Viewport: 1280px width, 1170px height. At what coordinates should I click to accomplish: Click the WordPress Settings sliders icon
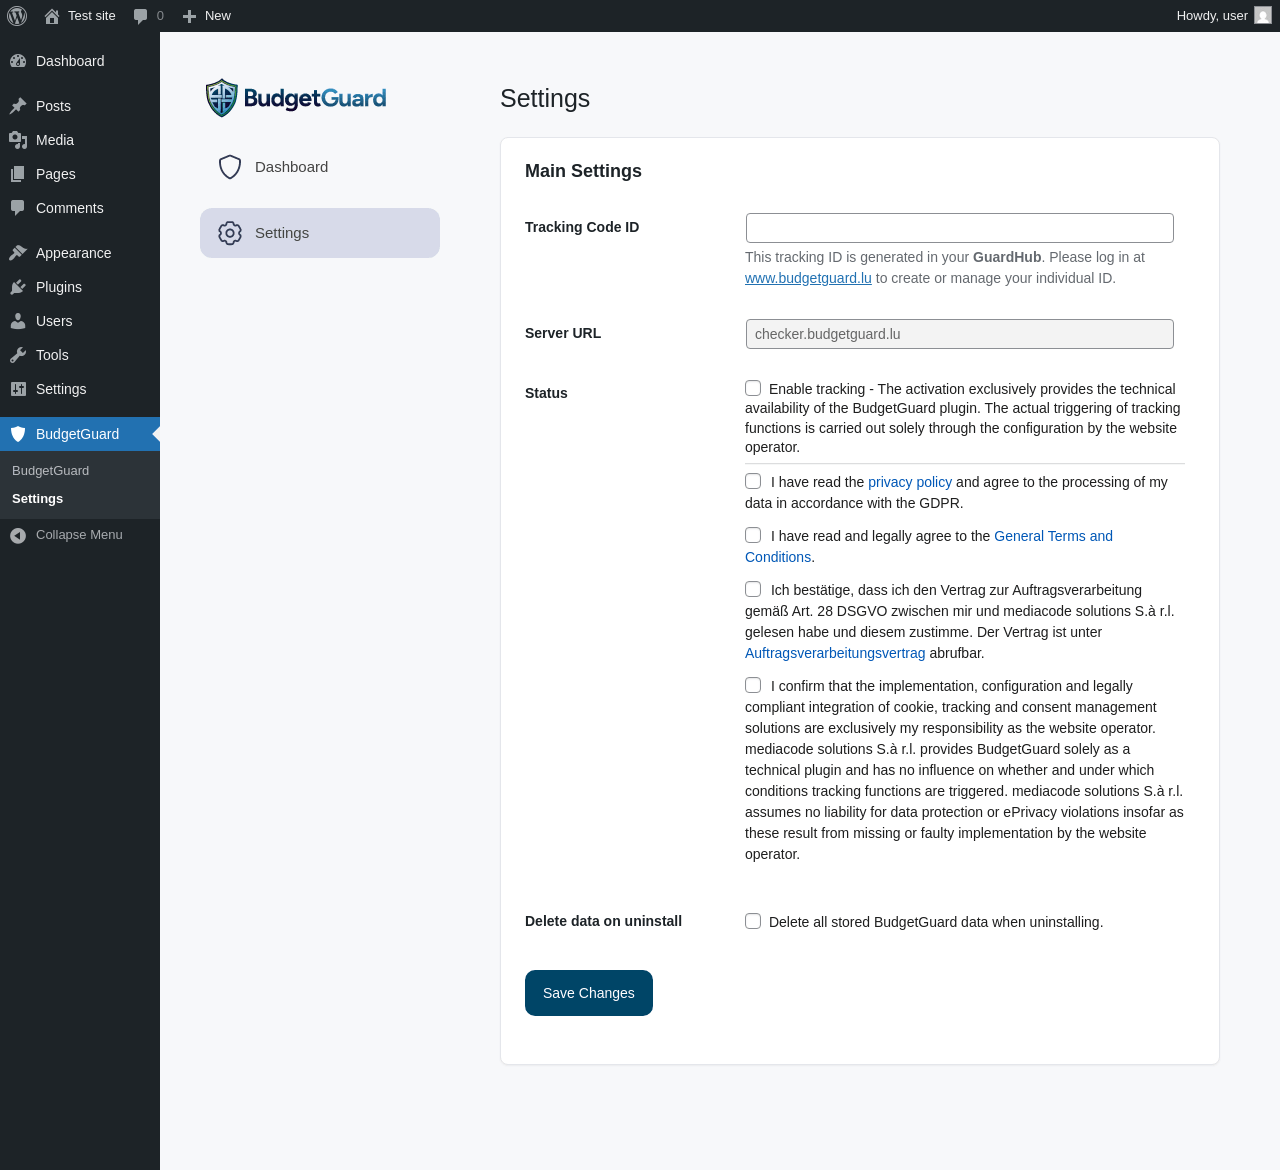pos(18,389)
